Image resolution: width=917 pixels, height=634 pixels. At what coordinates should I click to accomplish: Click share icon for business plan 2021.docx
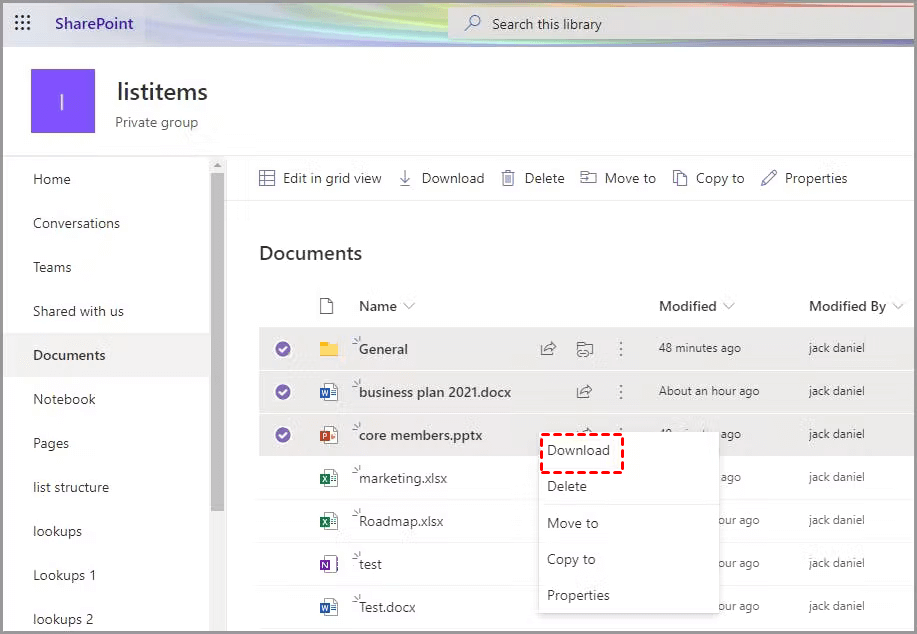coord(584,392)
